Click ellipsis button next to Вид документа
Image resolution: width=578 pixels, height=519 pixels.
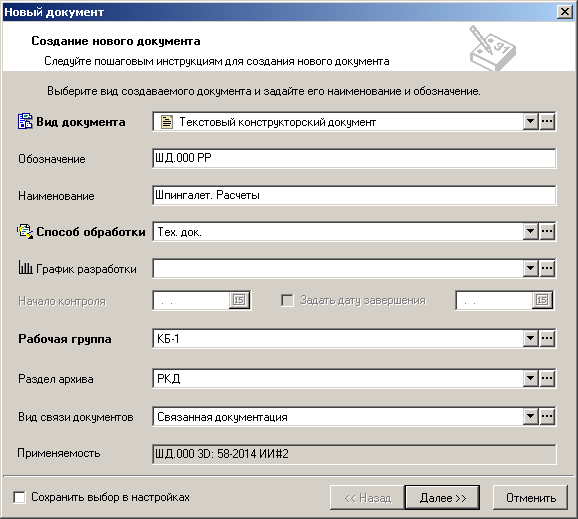547,121
